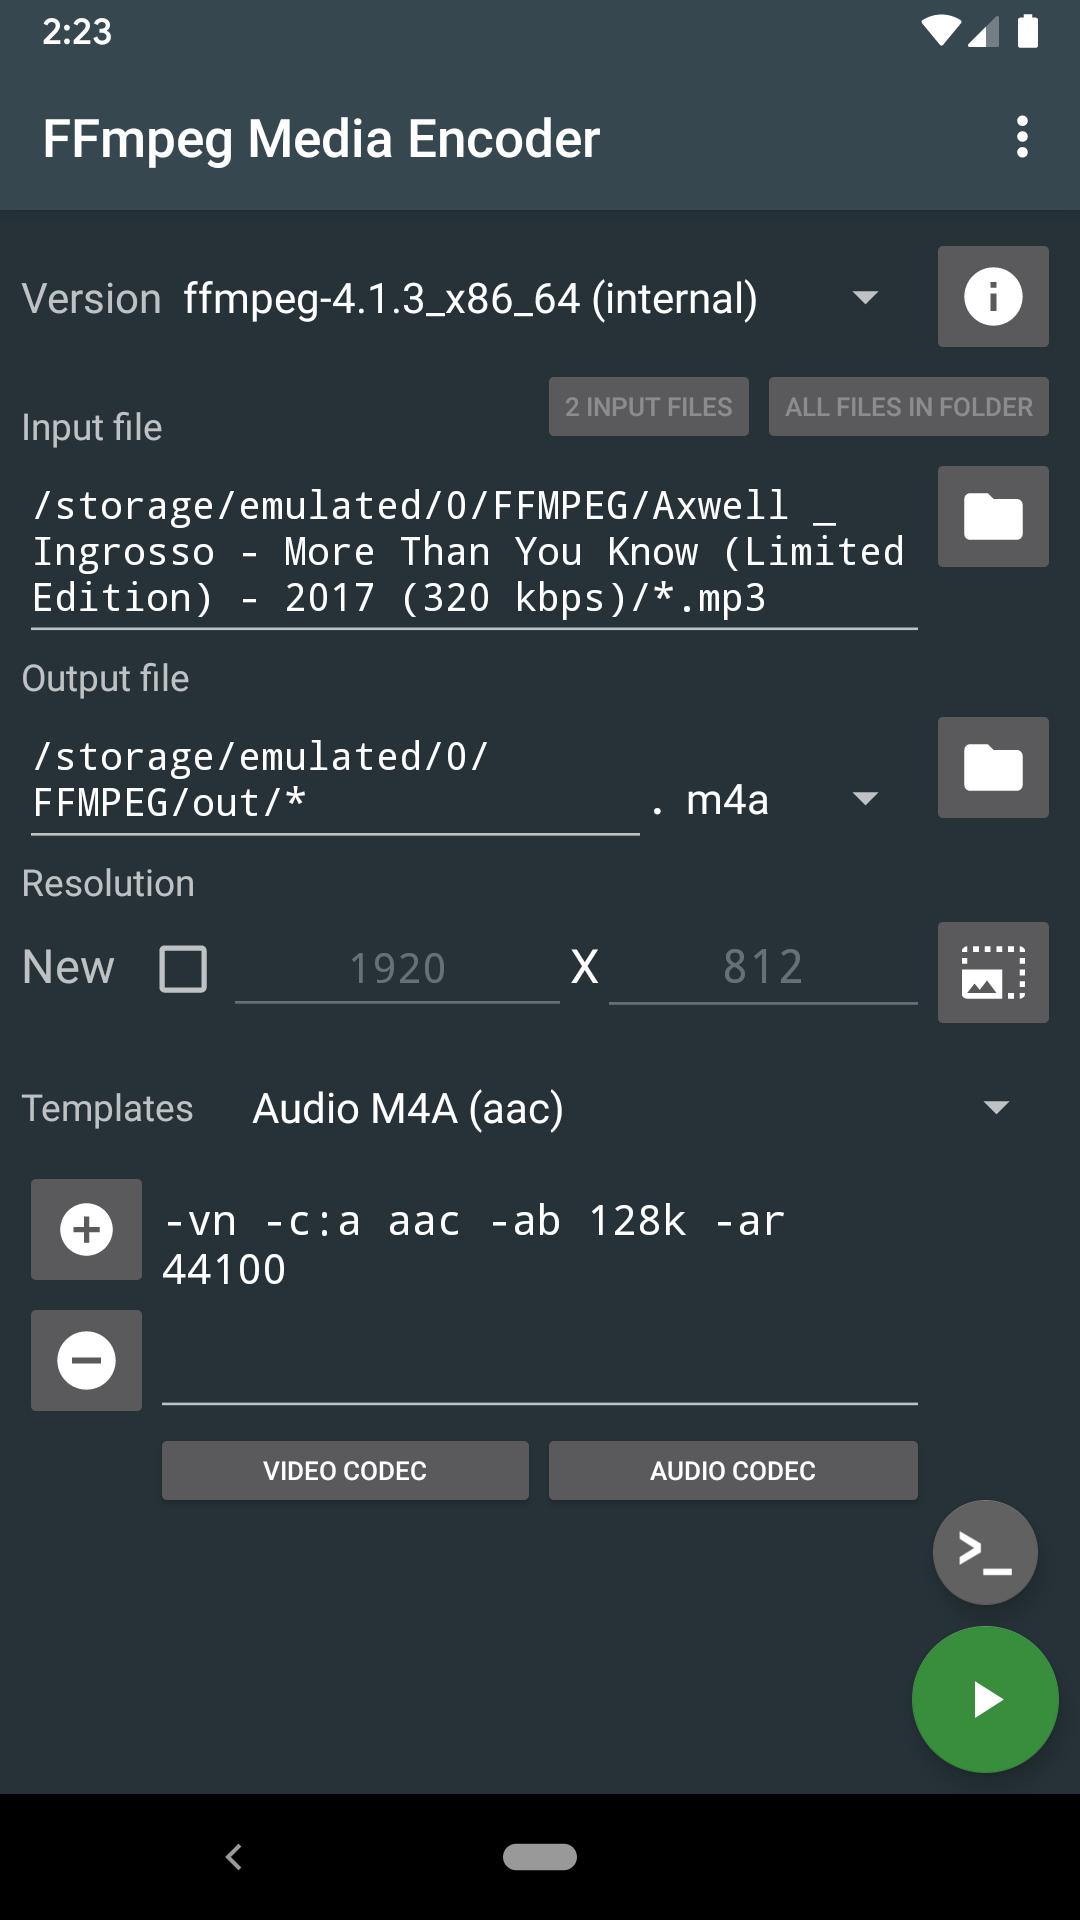Open the command-line terminal button
1080x1920 pixels.
pyautogui.click(x=984, y=1552)
